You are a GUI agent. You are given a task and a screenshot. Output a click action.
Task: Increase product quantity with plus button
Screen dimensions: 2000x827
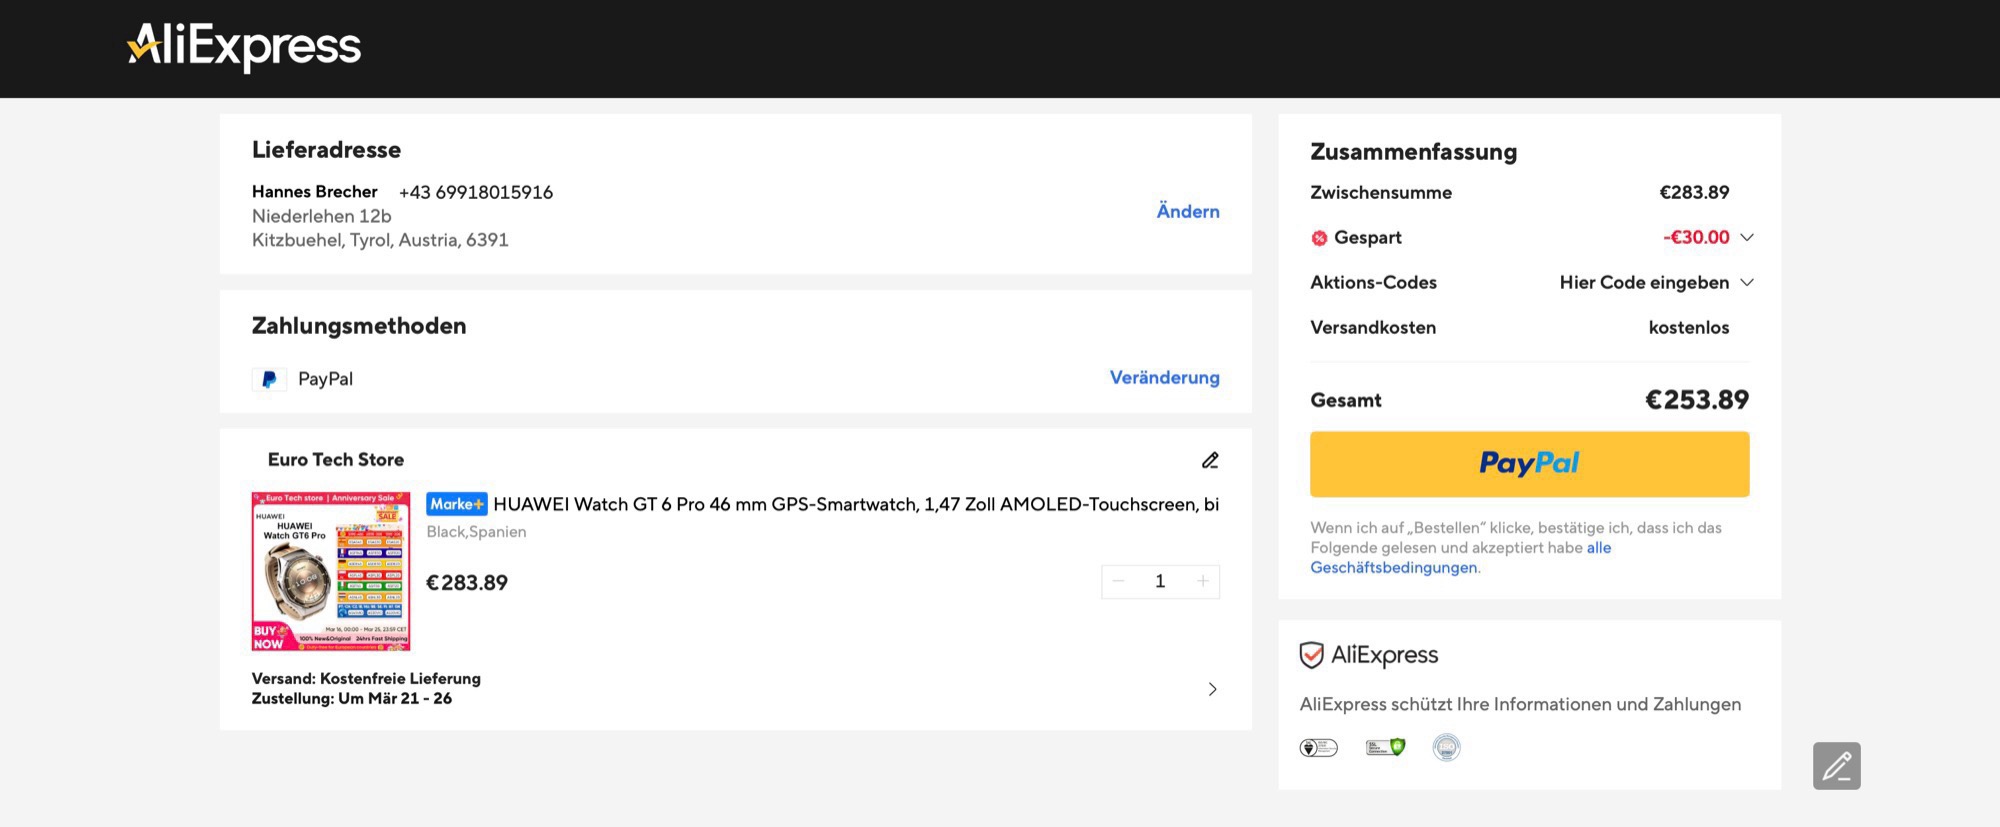tap(1203, 581)
